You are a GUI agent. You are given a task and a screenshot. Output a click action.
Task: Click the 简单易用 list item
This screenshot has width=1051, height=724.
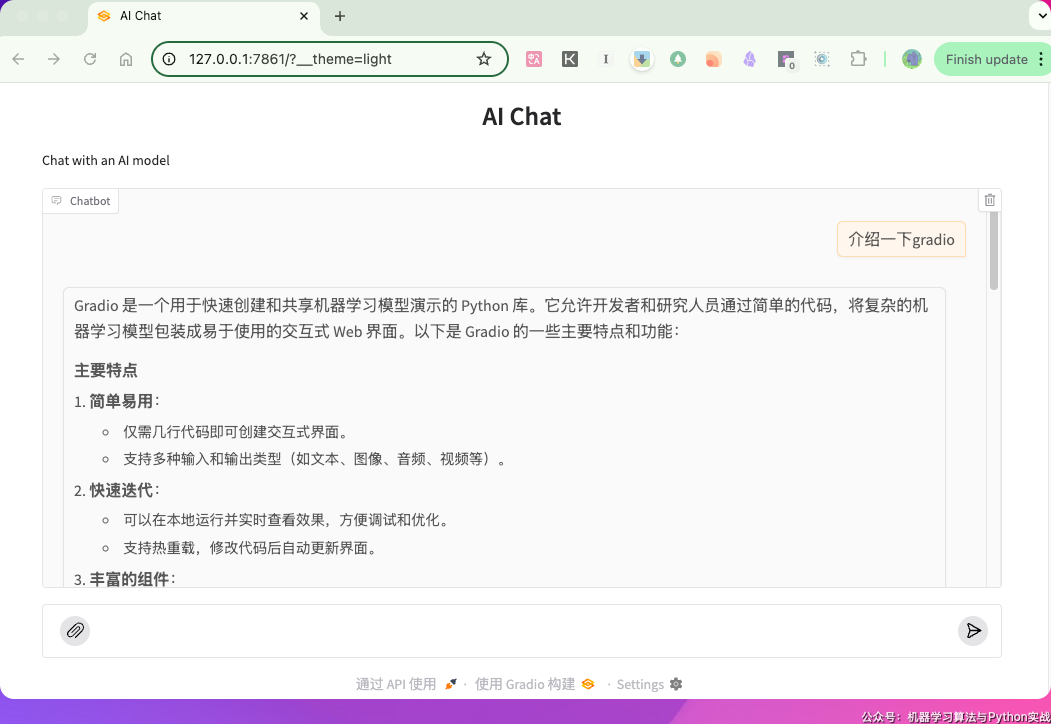(x=117, y=401)
